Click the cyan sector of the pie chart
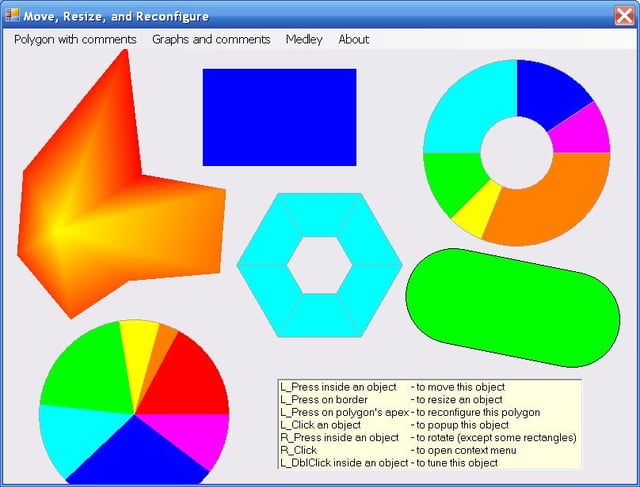This screenshot has width=640, height=487. [76, 437]
